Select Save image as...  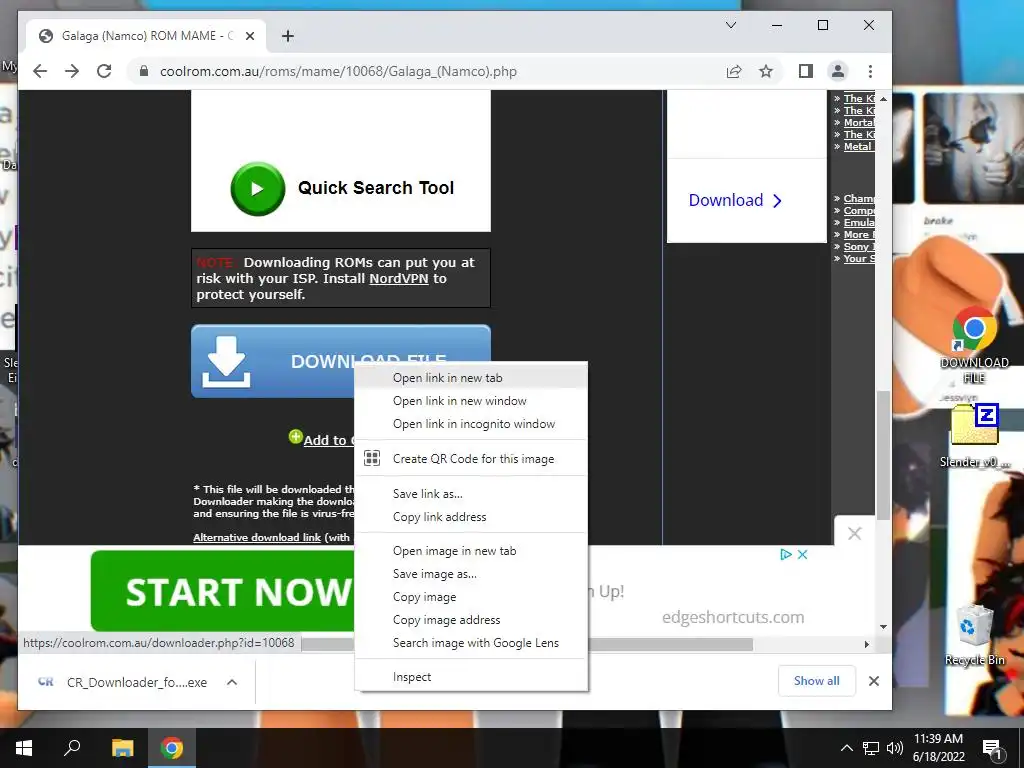(471, 573)
